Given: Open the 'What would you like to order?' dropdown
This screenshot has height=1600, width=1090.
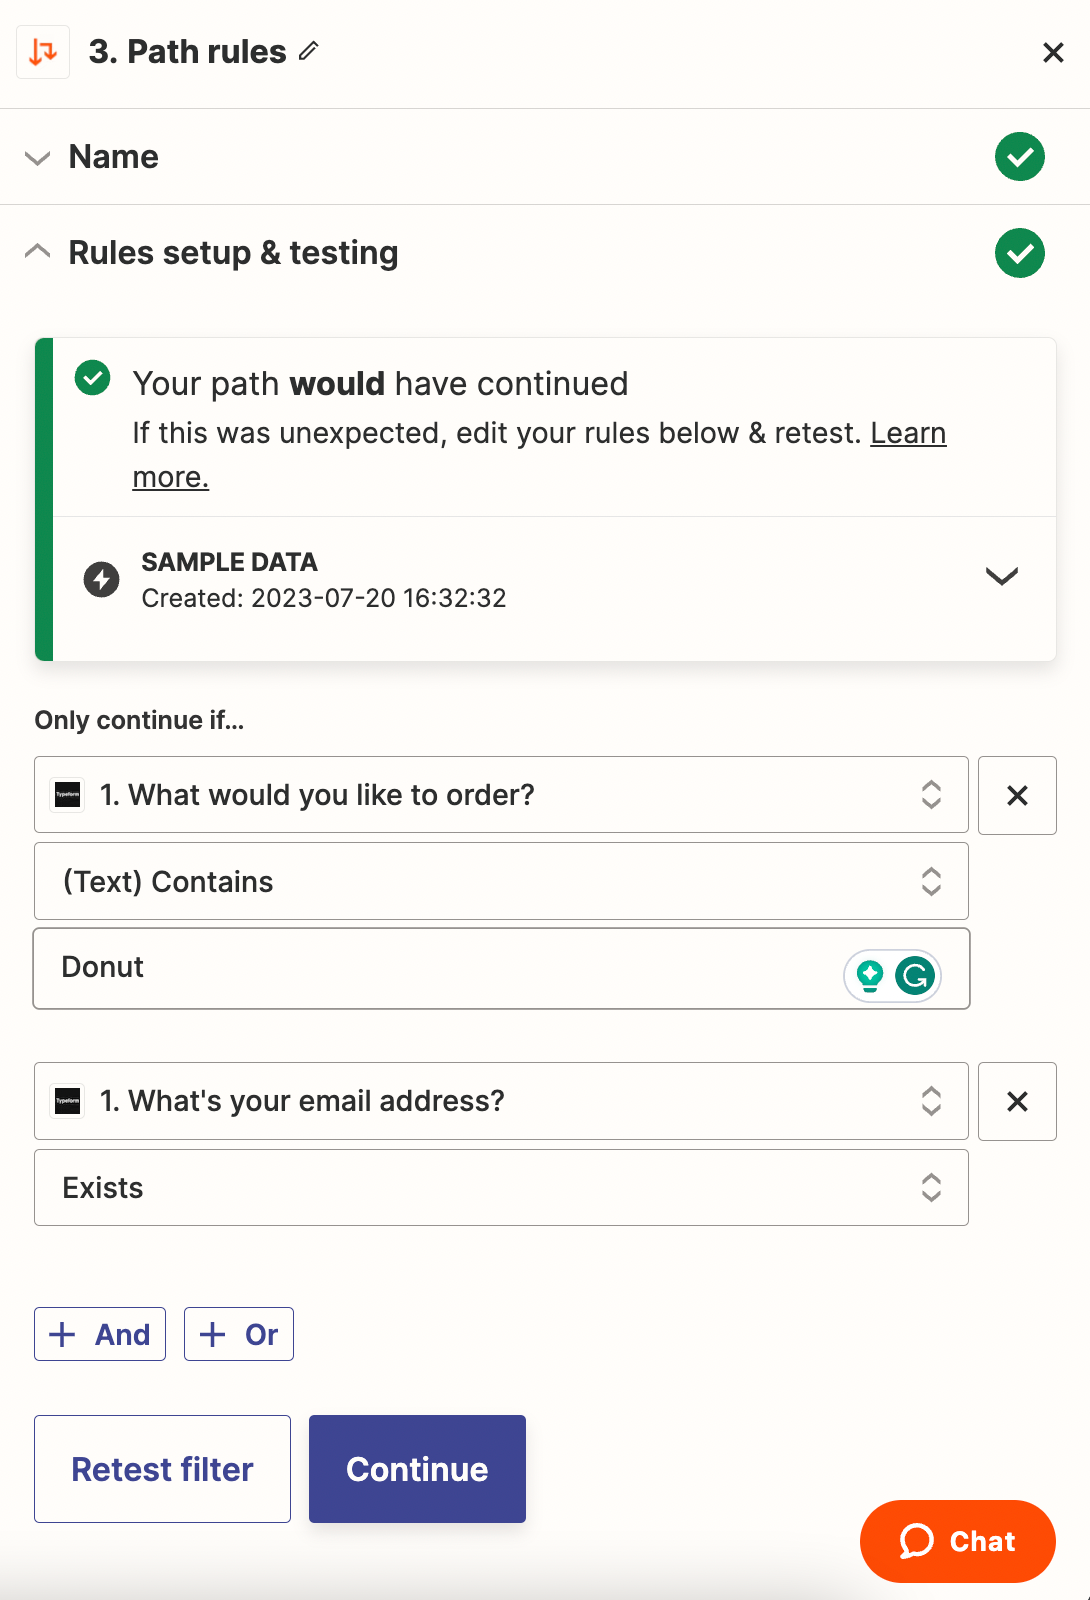Looking at the screenshot, I should tap(500, 795).
